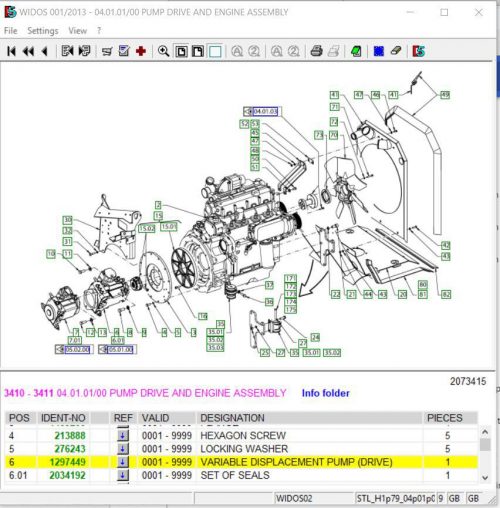Image resolution: width=500 pixels, height=508 pixels.
Task: Click position label 10 in the diagram
Action: click(51, 254)
